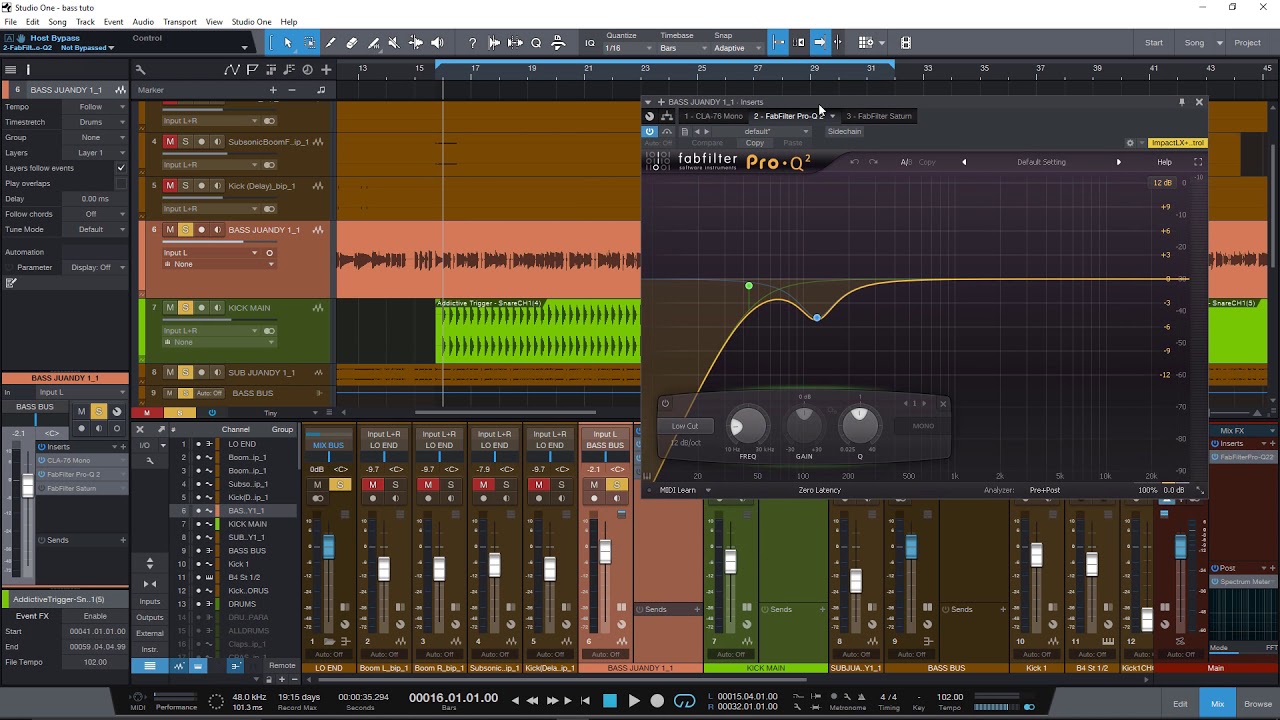Viewport: 1280px width, 720px height.
Task: Pick the Paint (pencil) tool
Action: (330, 43)
